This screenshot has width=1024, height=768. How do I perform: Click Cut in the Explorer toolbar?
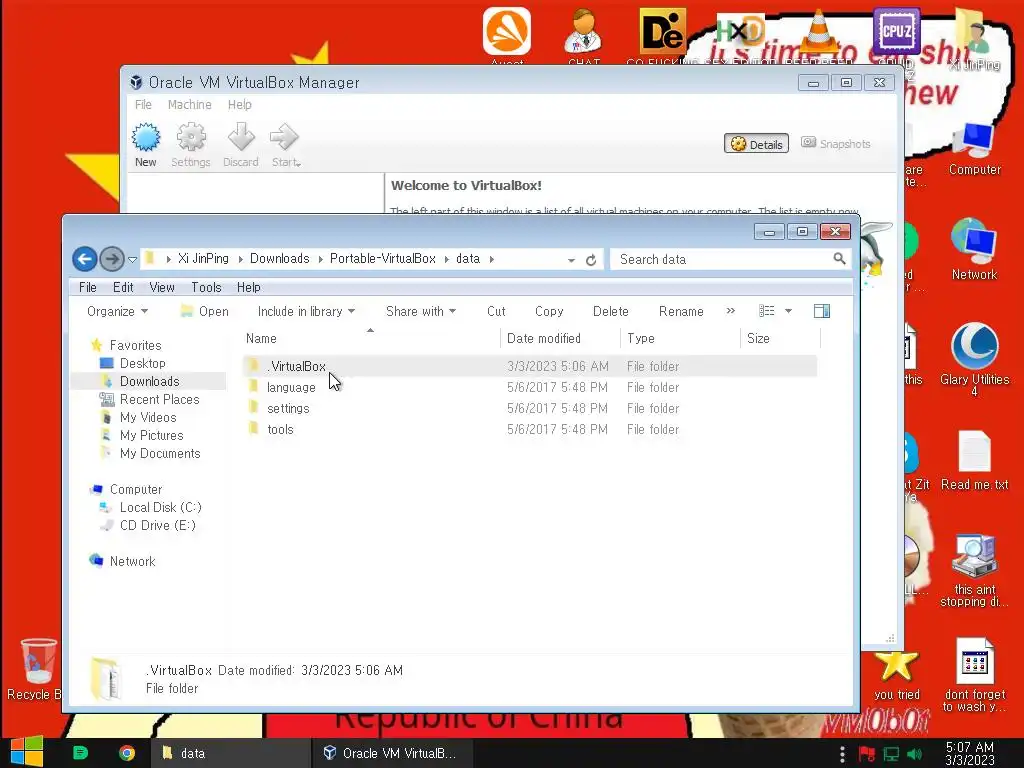coord(496,312)
